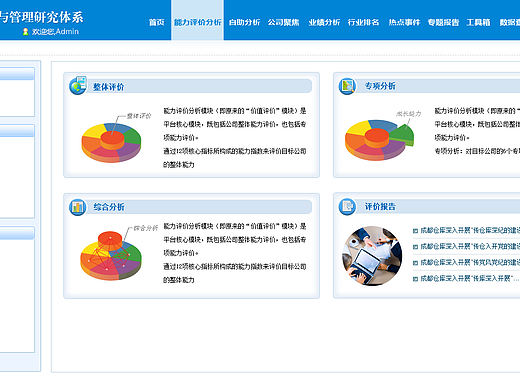
Task: Select the 能力评价分析 tab
Action: (x=197, y=20)
